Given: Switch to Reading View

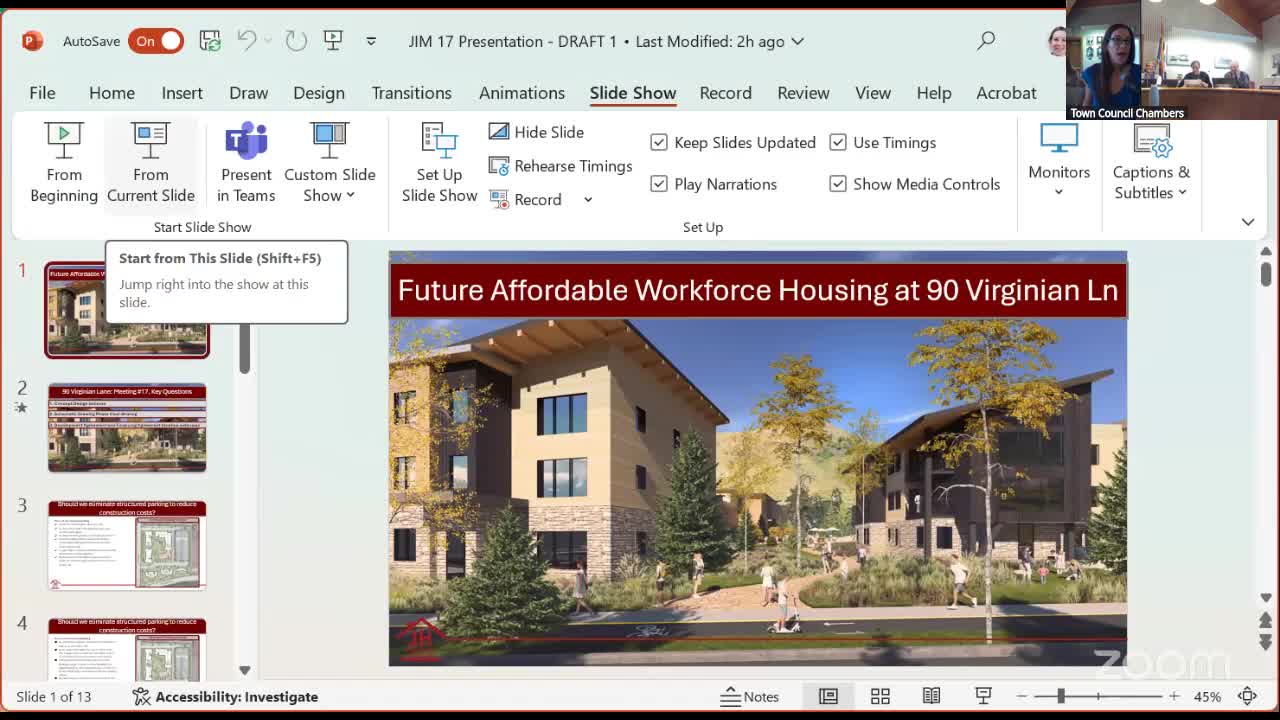Looking at the screenshot, I should 931,696.
